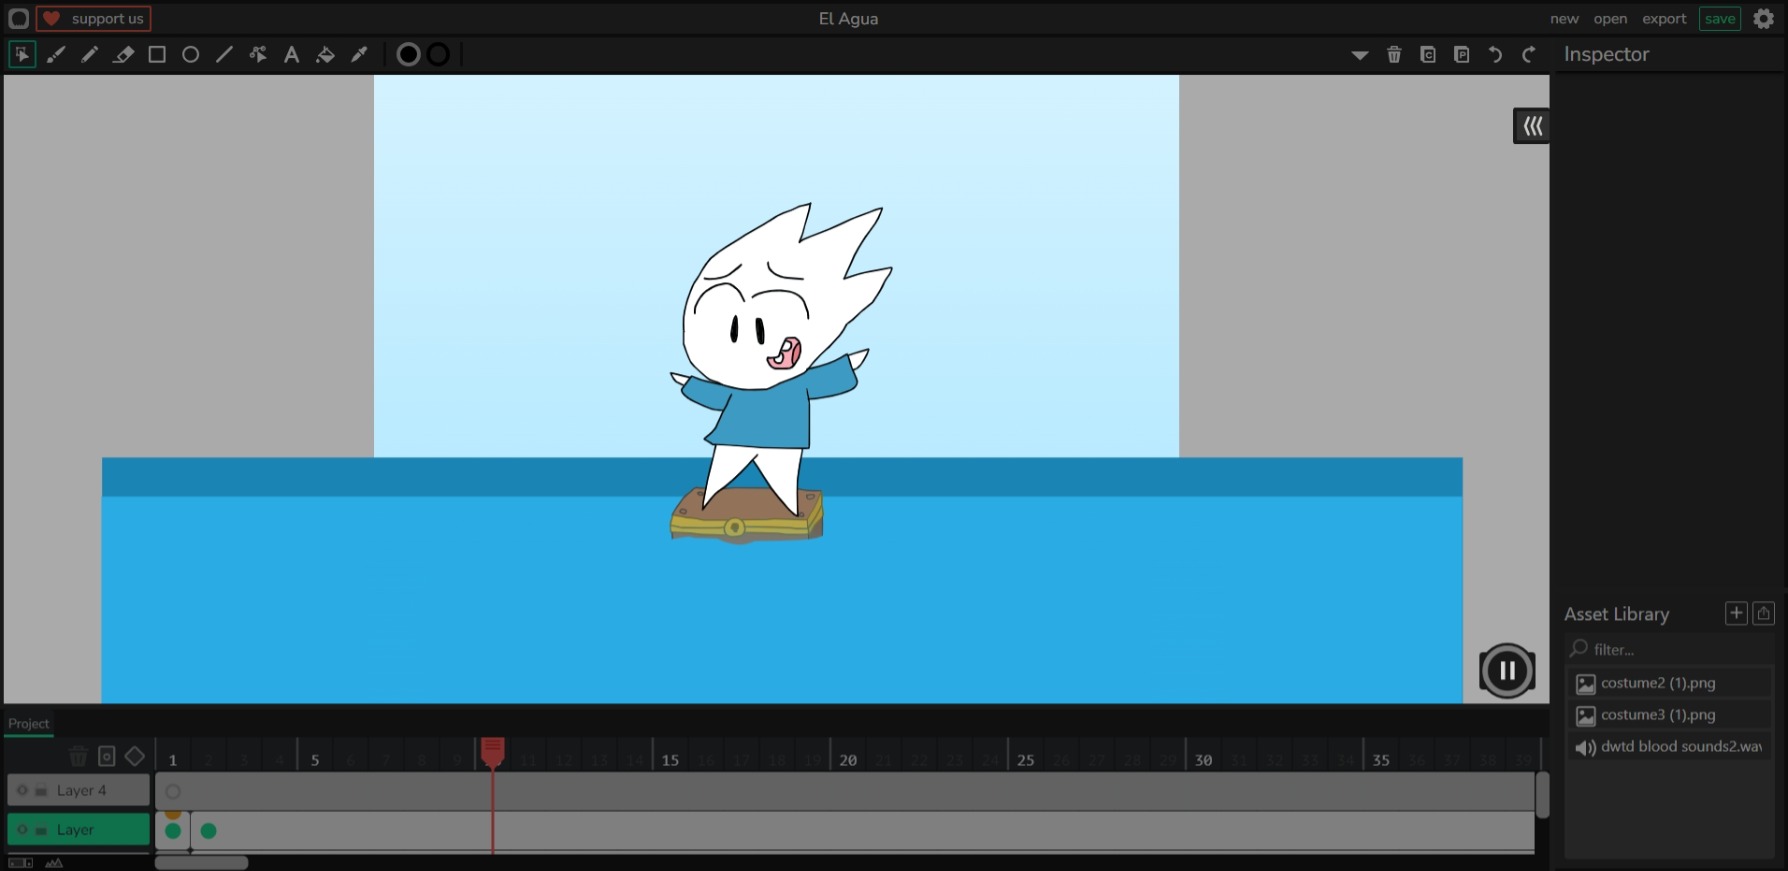Click the add asset plus icon
Viewport: 1788px width, 871px height.
pos(1736,613)
